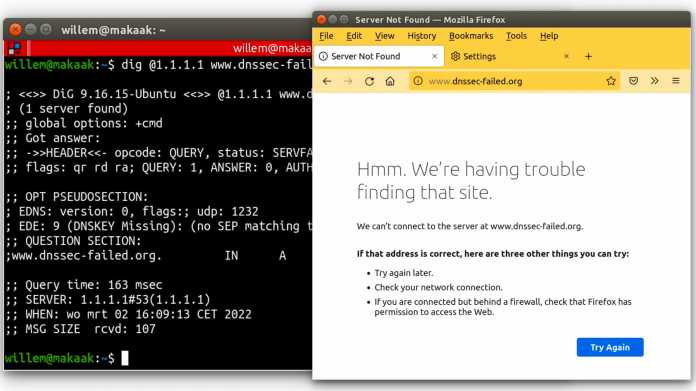Click 'QUESTION SECTION:' terminal line

tap(73, 241)
